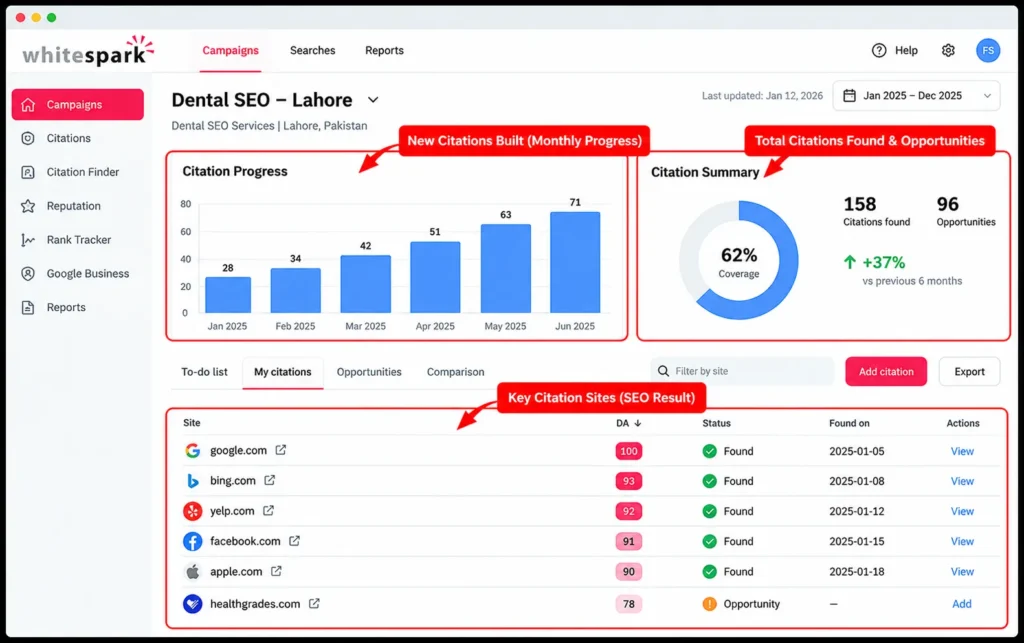This screenshot has height=643, width=1024.
Task: Open the FS user avatar
Action: coord(988,50)
